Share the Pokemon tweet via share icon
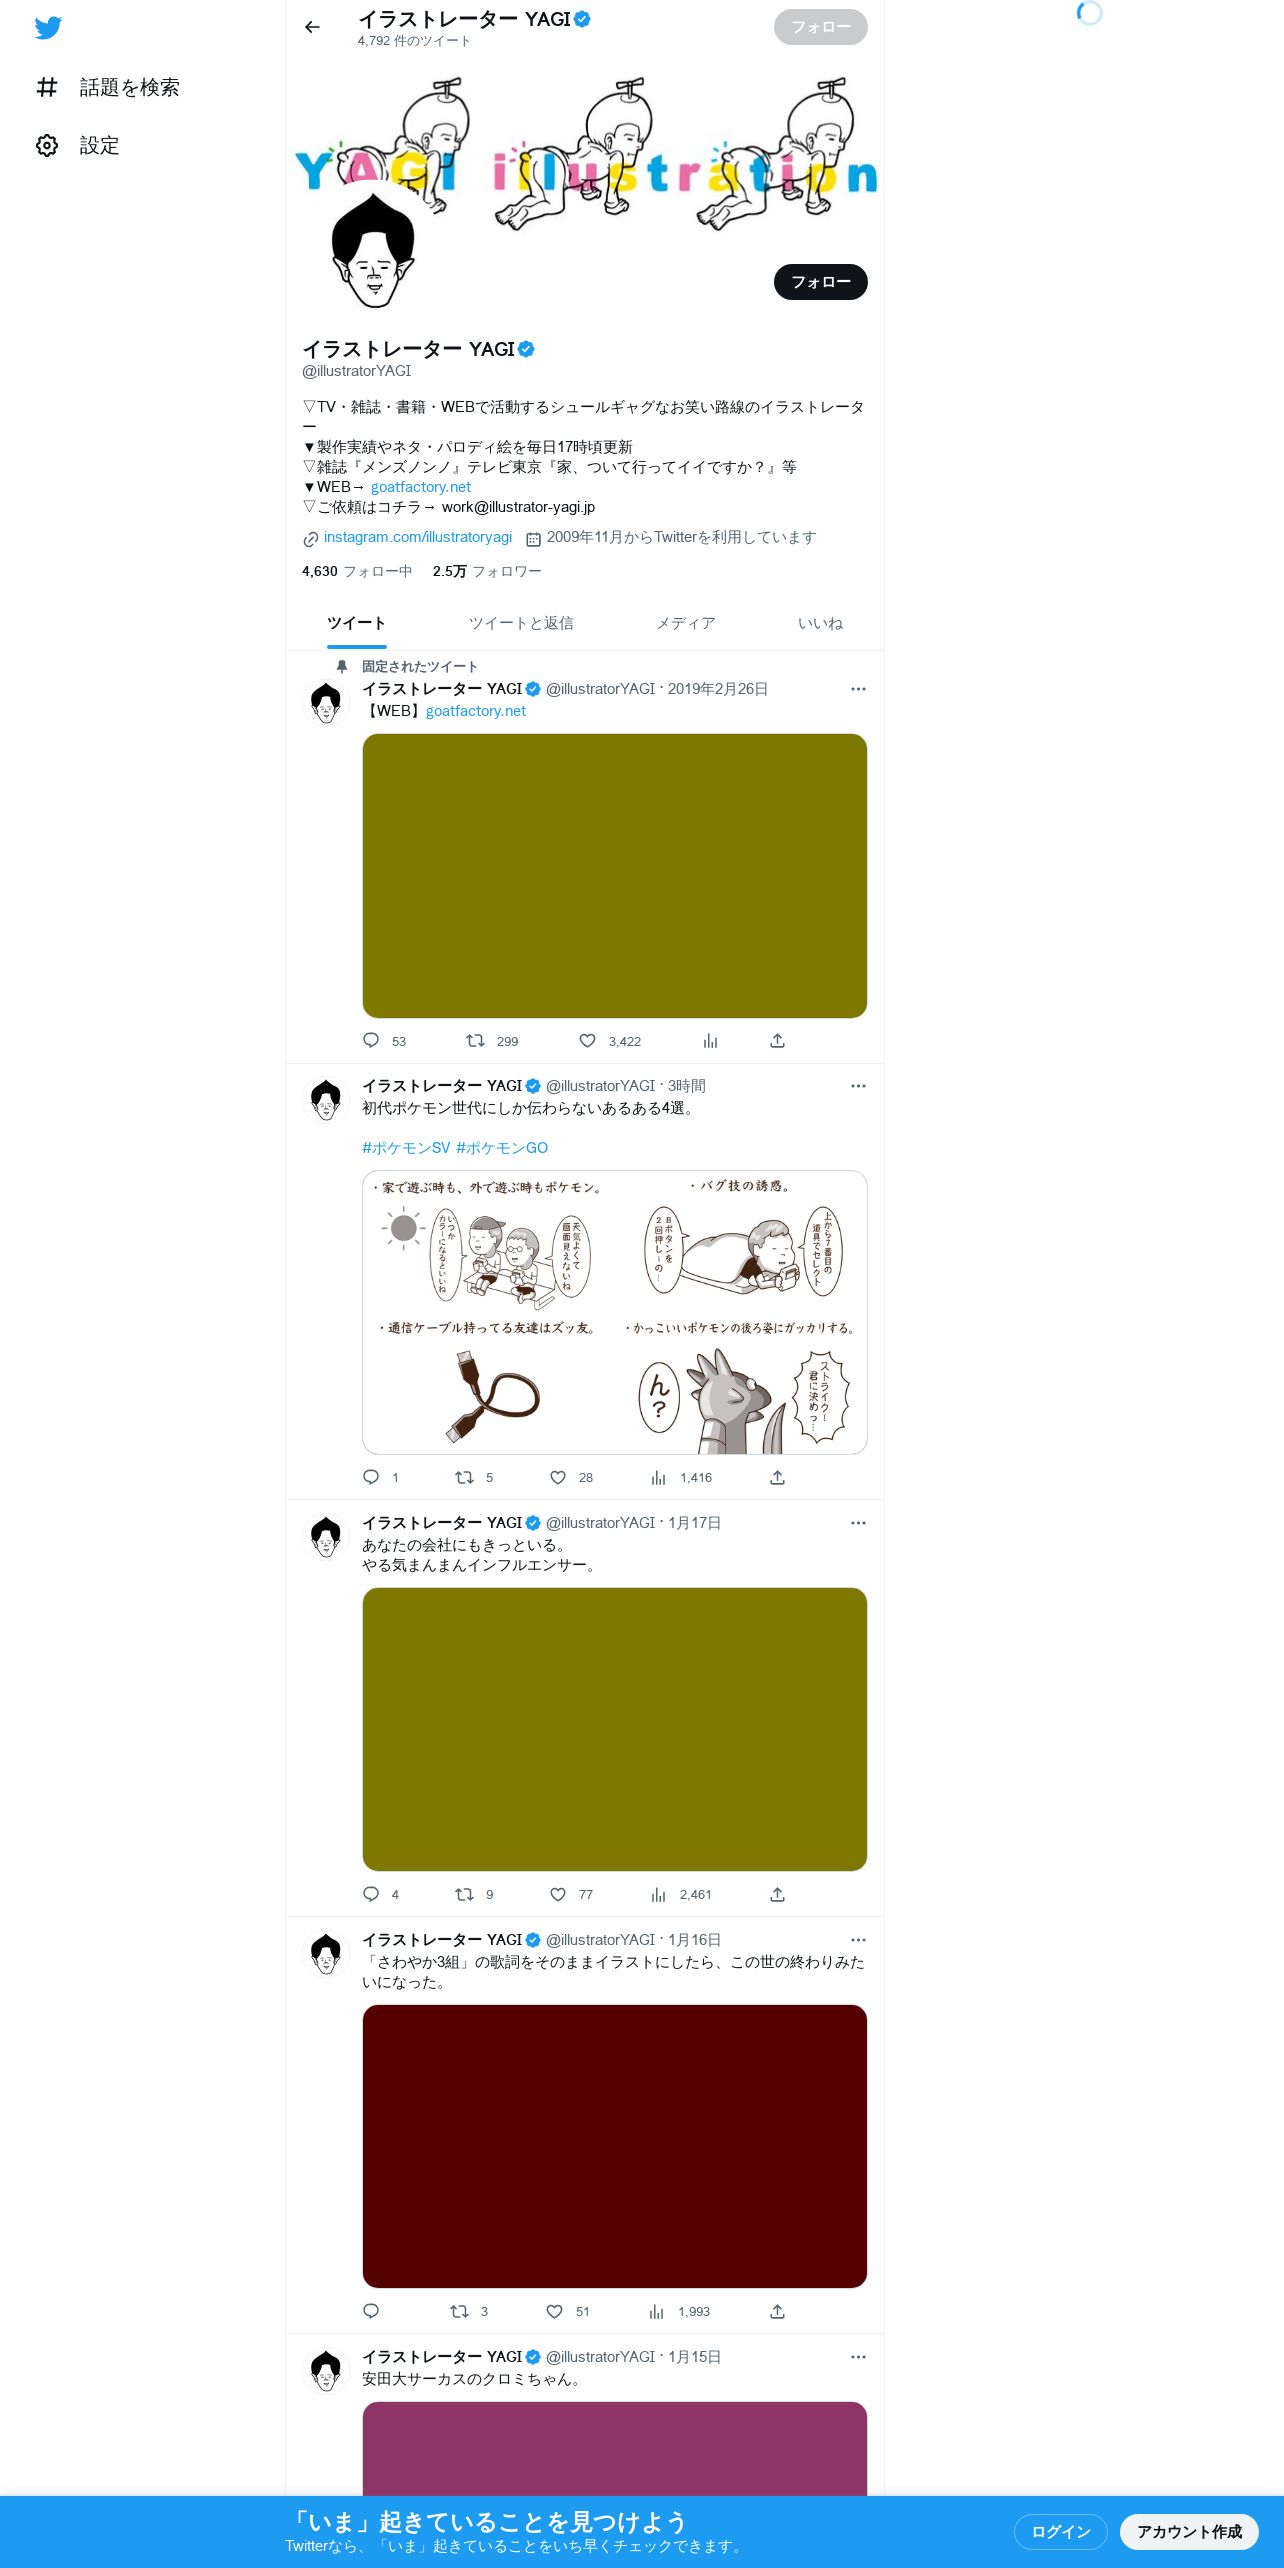This screenshot has width=1284, height=2568. coord(777,1477)
